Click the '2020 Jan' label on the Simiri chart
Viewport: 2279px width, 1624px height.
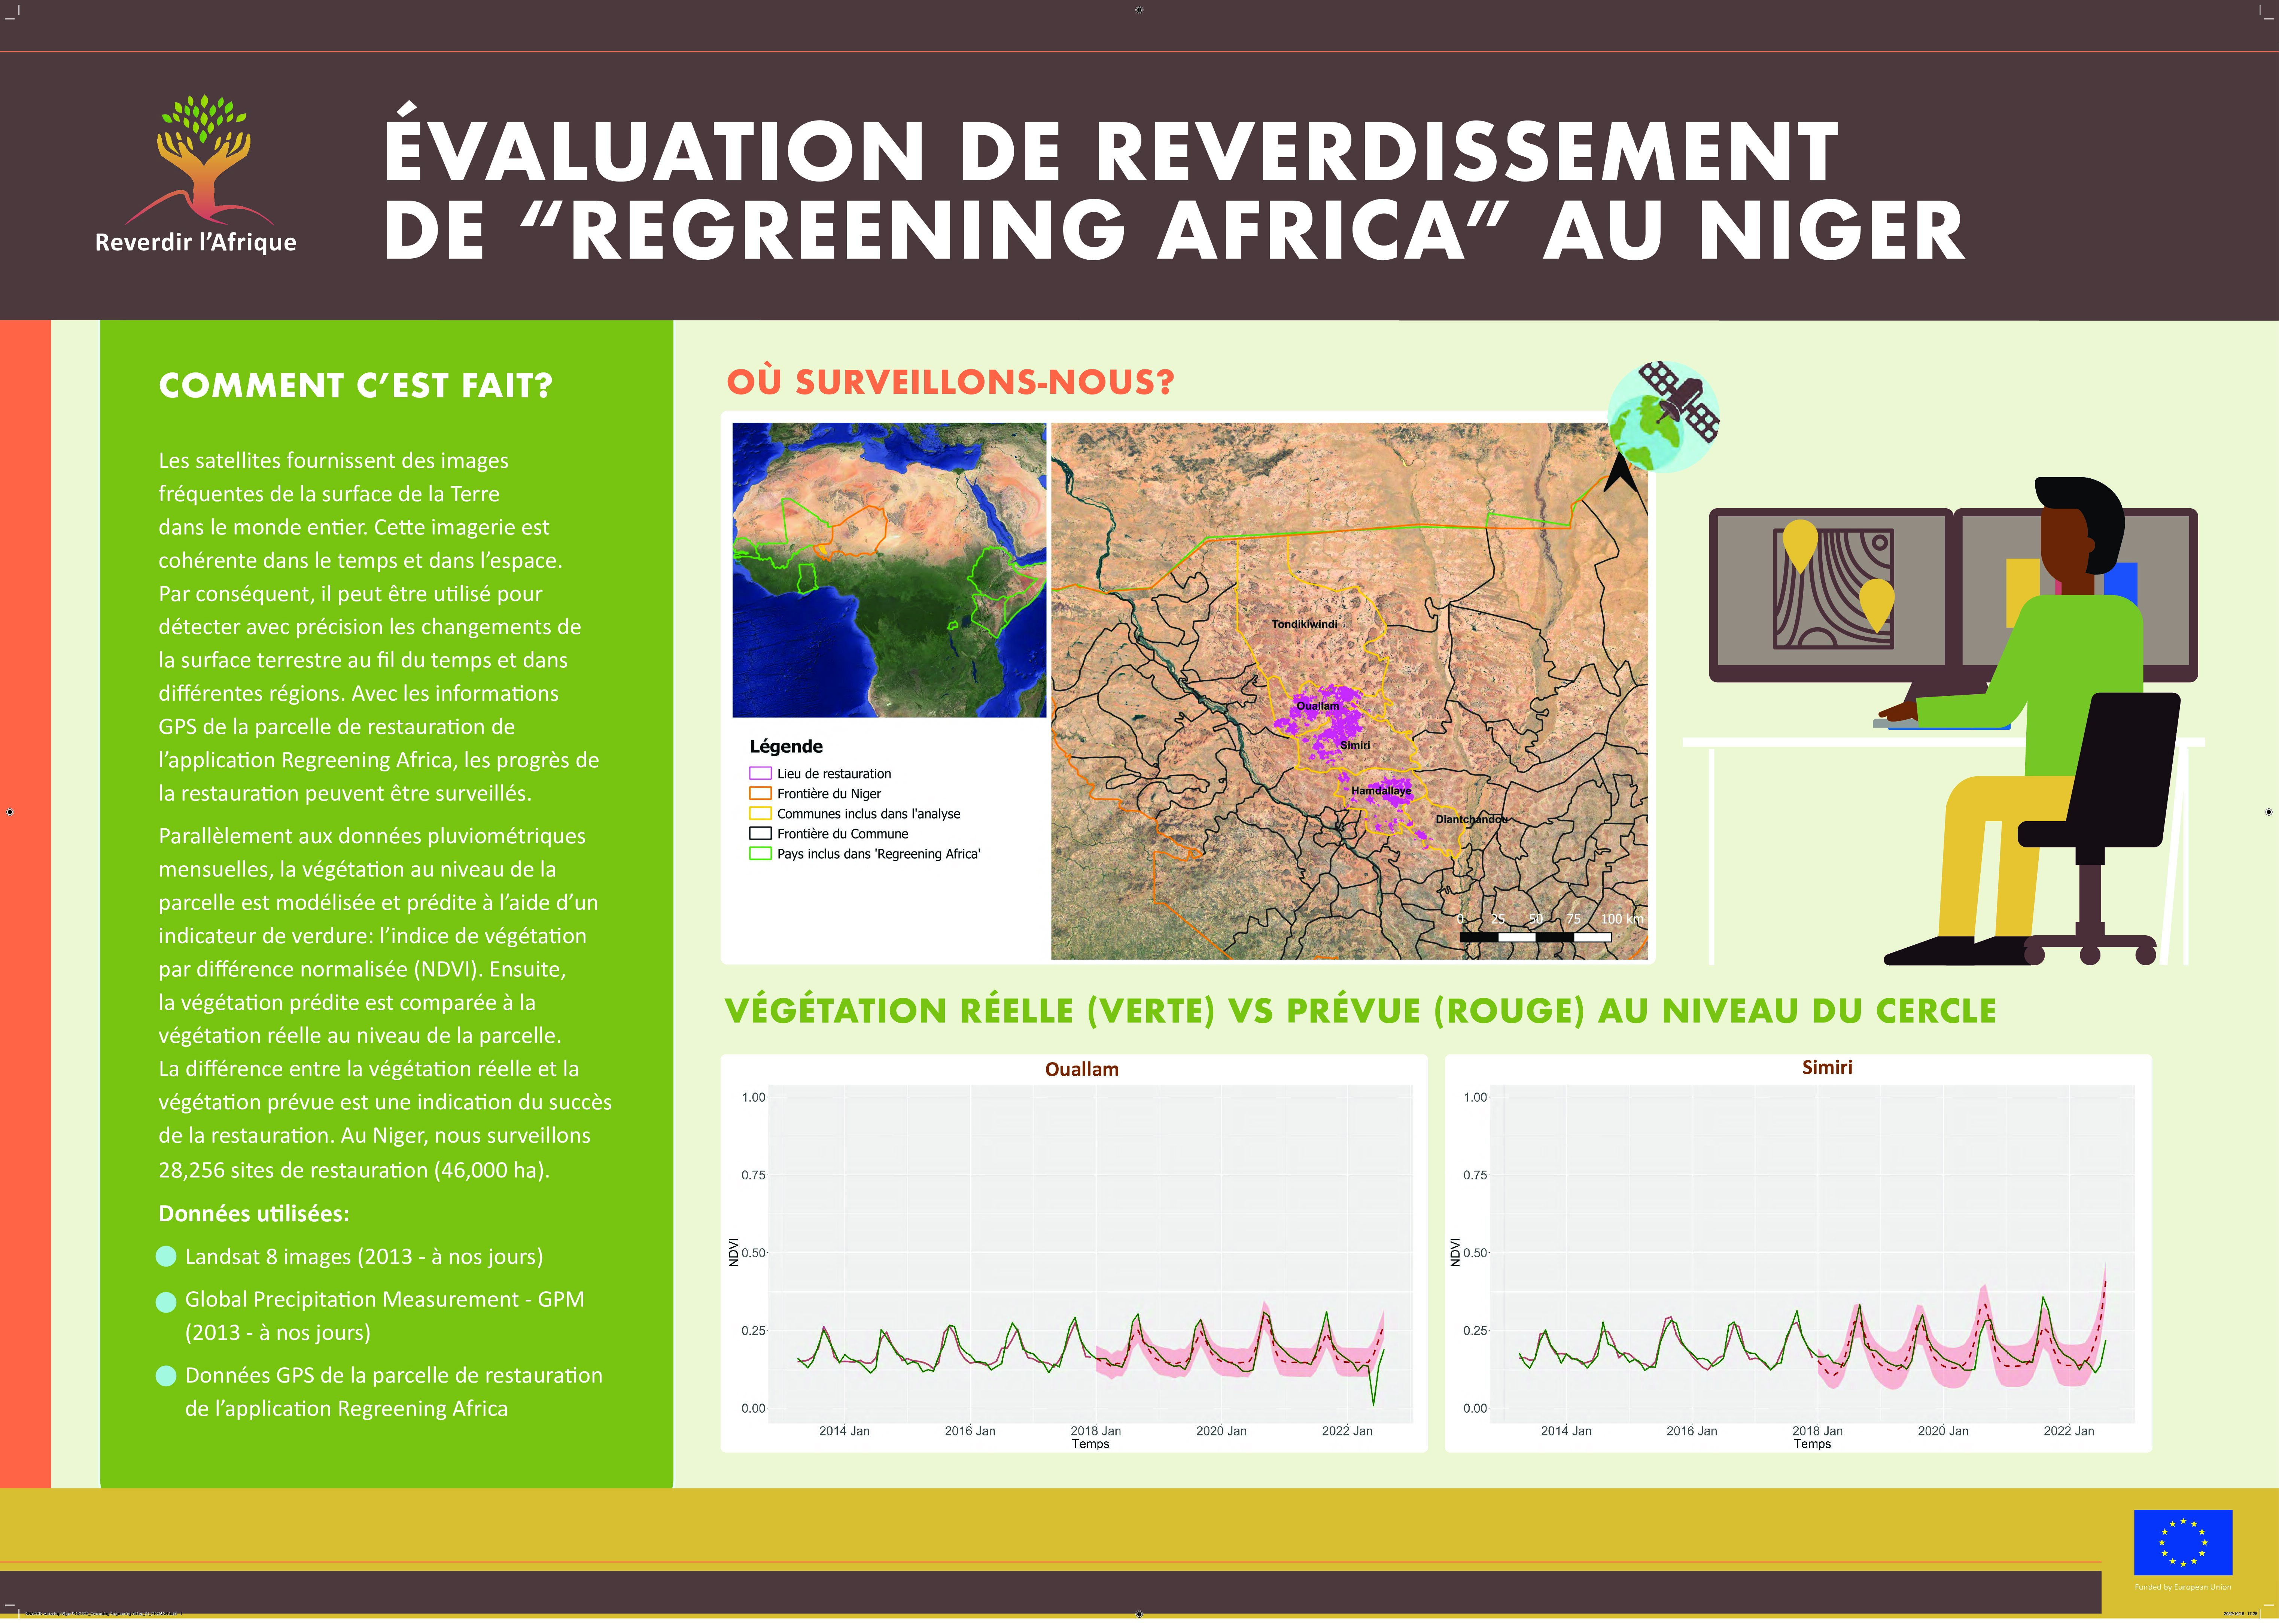[x=1943, y=1431]
